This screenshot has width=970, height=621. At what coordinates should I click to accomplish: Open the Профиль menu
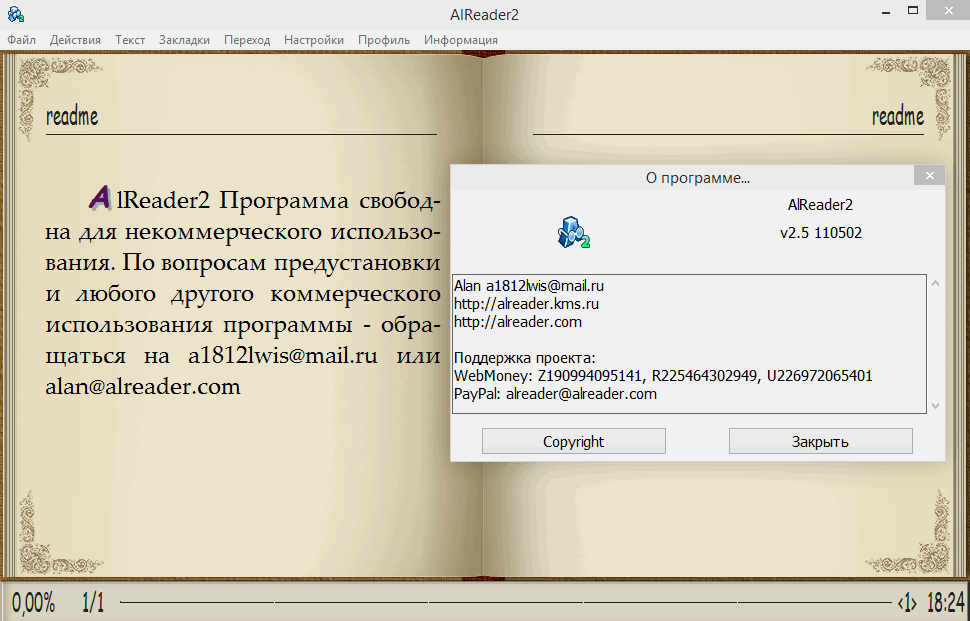[384, 40]
